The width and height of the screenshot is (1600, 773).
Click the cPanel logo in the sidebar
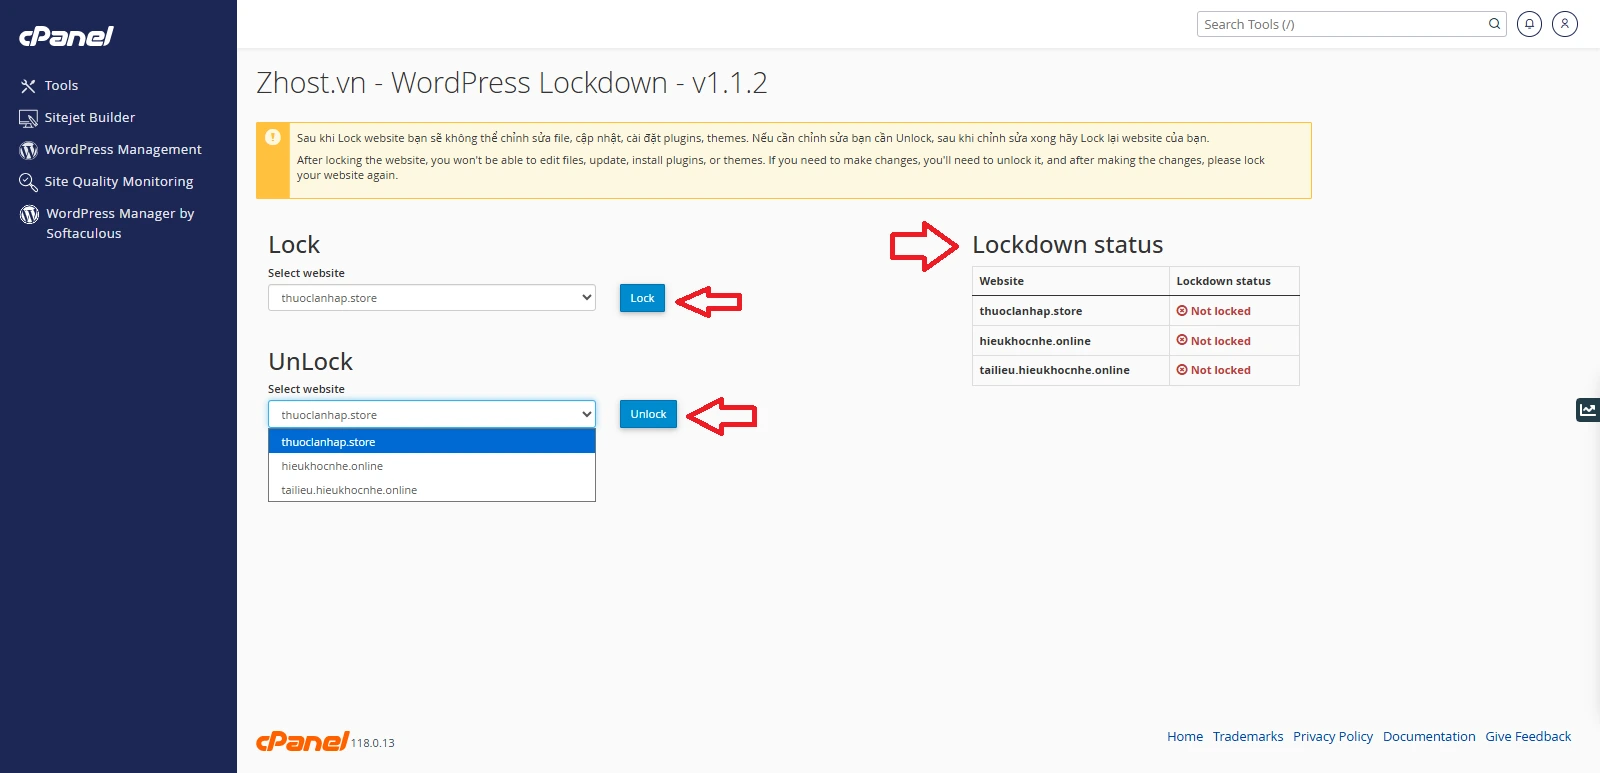pyautogui.click(x=66, y=36)
